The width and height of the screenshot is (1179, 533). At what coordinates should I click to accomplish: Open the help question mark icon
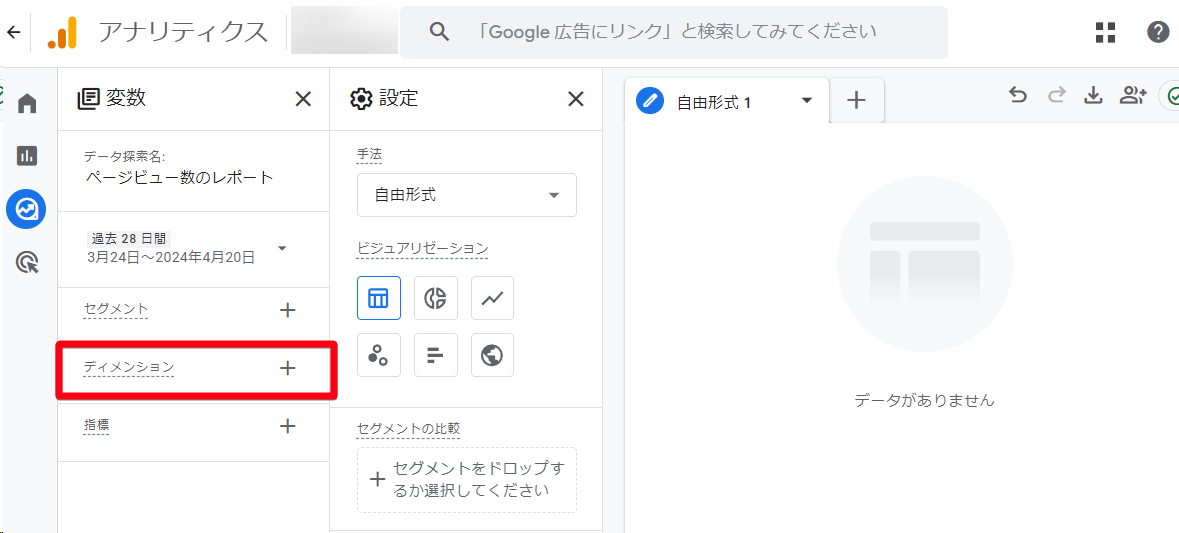1158,32
